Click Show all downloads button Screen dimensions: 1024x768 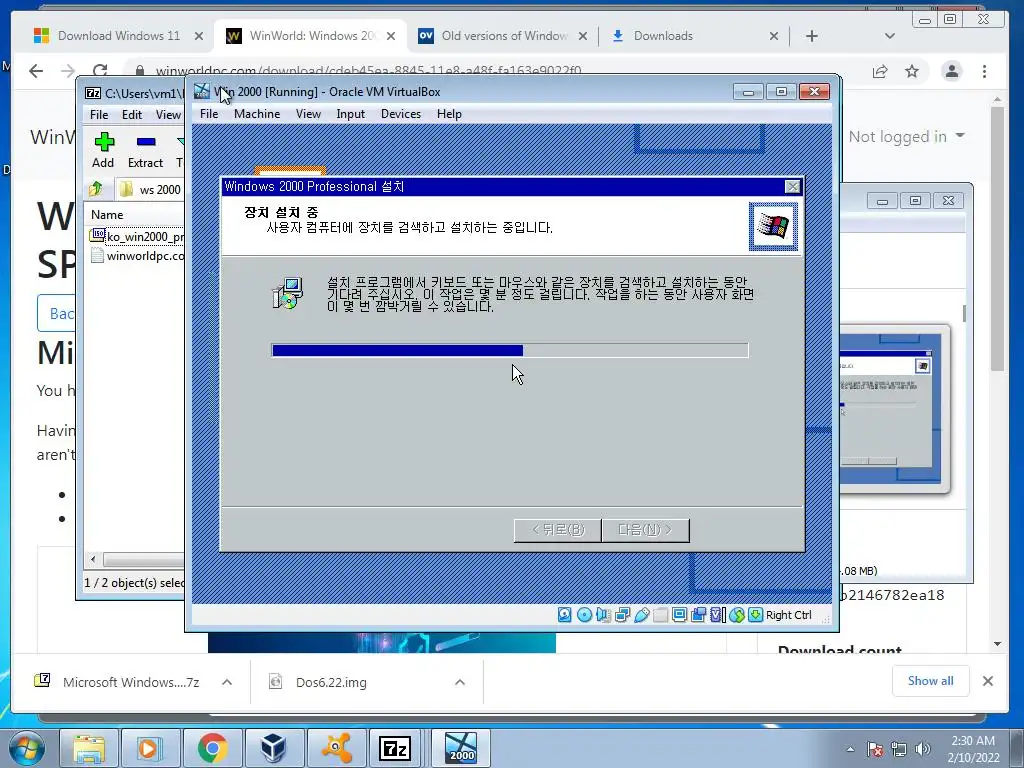(x=931, y=681)
